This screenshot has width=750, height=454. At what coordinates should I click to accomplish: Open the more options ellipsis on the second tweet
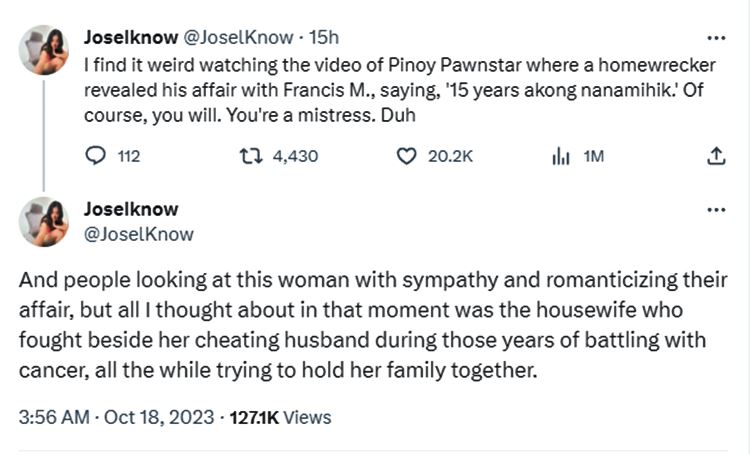[x=716, y=210]
